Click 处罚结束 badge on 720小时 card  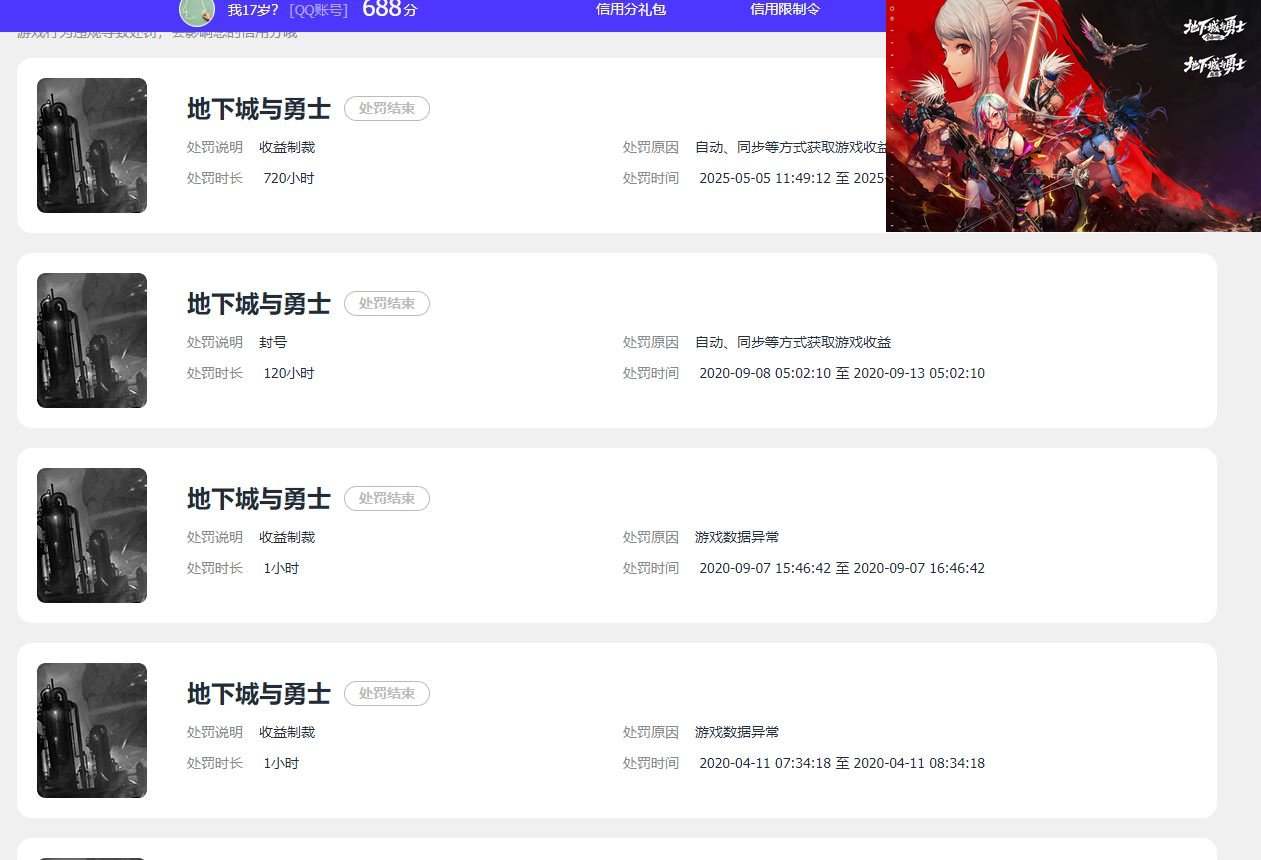tap(387, 109)
